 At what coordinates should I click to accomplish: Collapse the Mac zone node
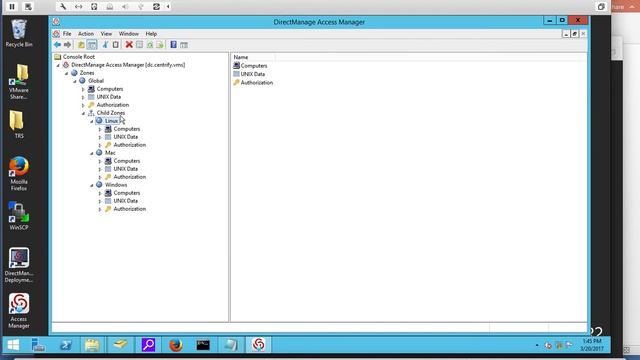92,153
